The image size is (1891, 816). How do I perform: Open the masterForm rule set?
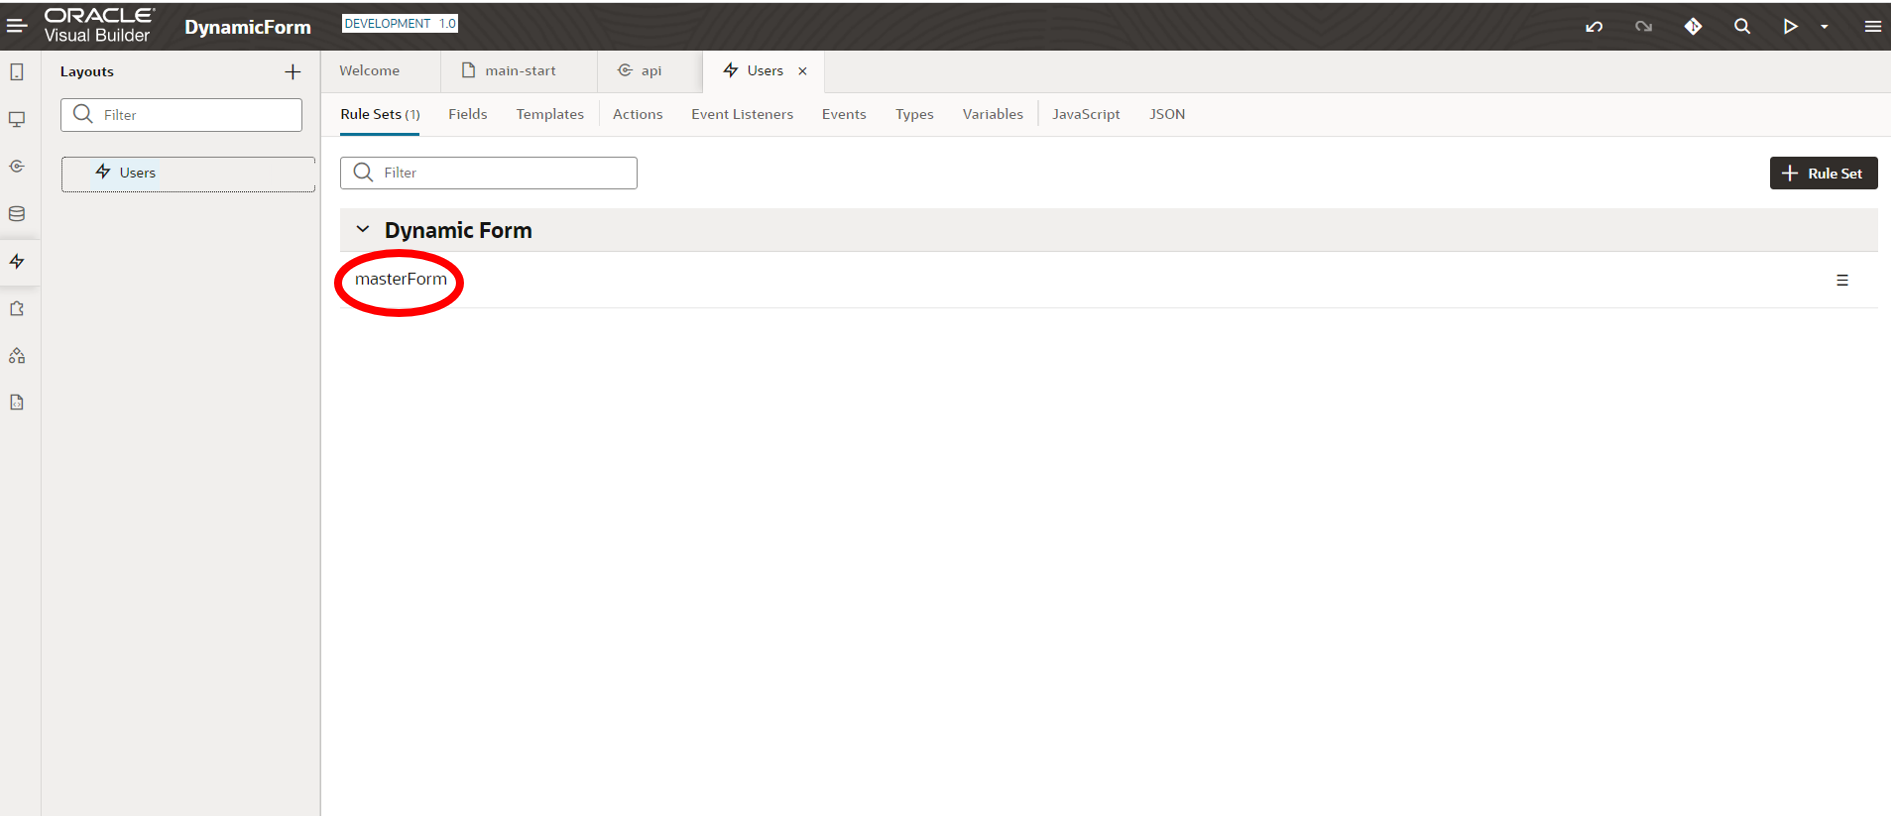coord(401,279)
